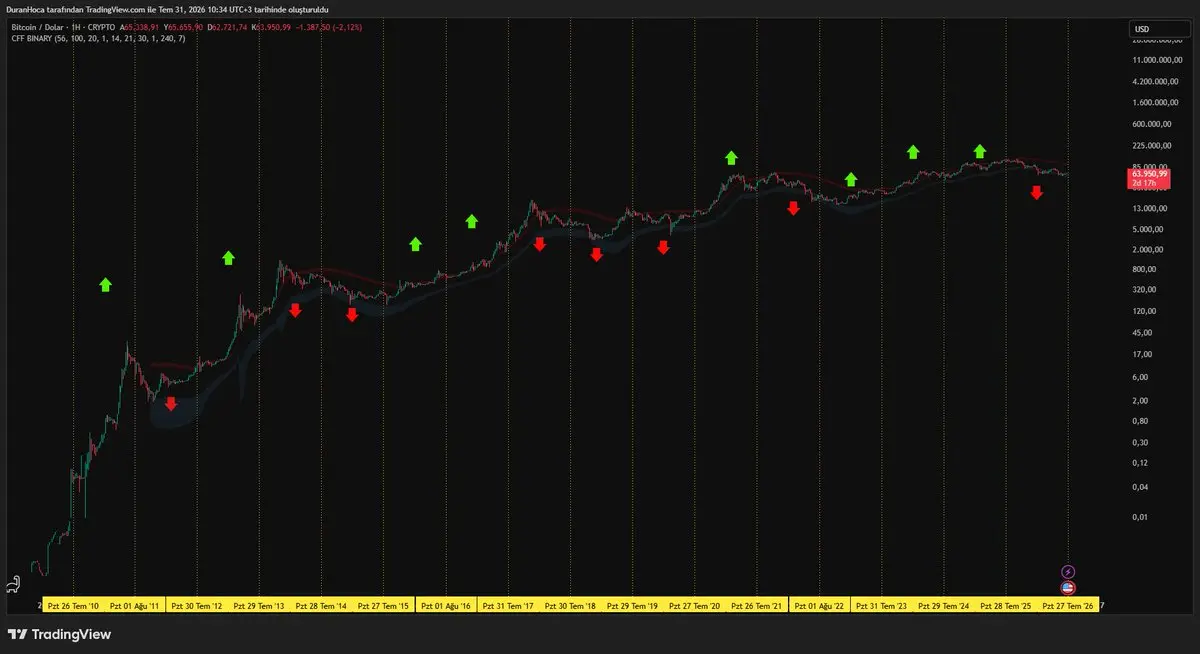Click the 0,01 price axis label
The image size is (1200, 654).
point(1140,518)
